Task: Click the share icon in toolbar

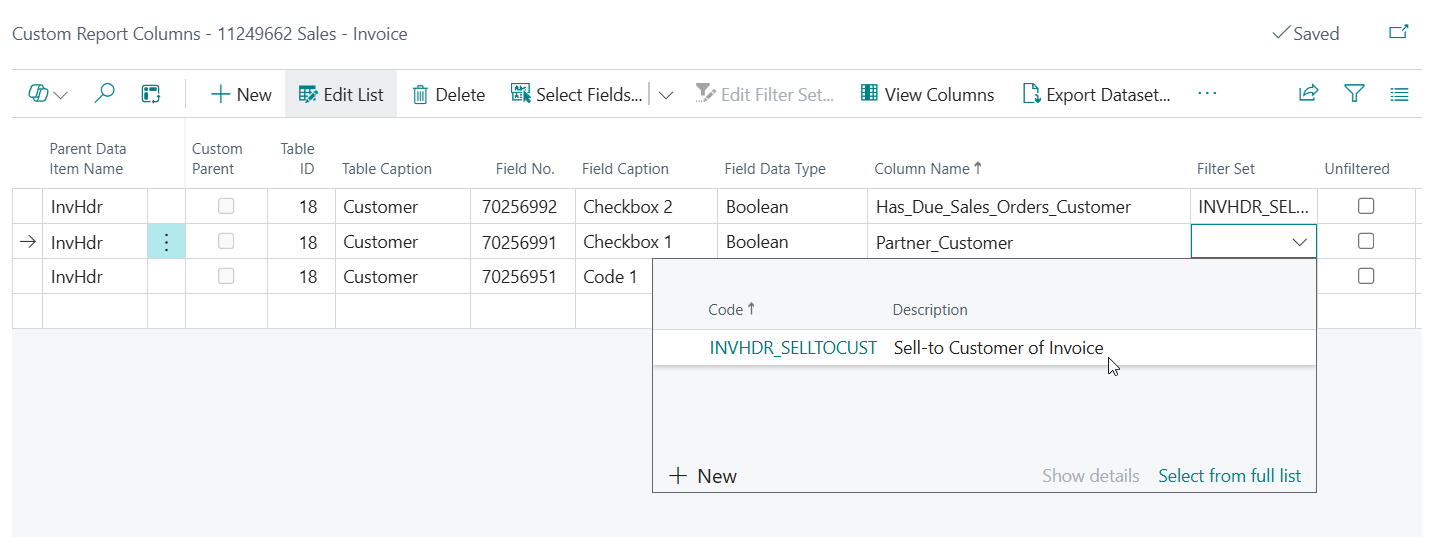Action: (x=1308, y=94)
